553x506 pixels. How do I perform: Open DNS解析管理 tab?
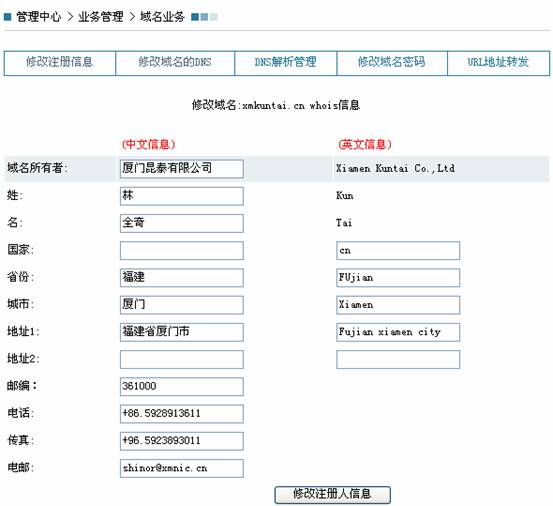tap(286, 63)
